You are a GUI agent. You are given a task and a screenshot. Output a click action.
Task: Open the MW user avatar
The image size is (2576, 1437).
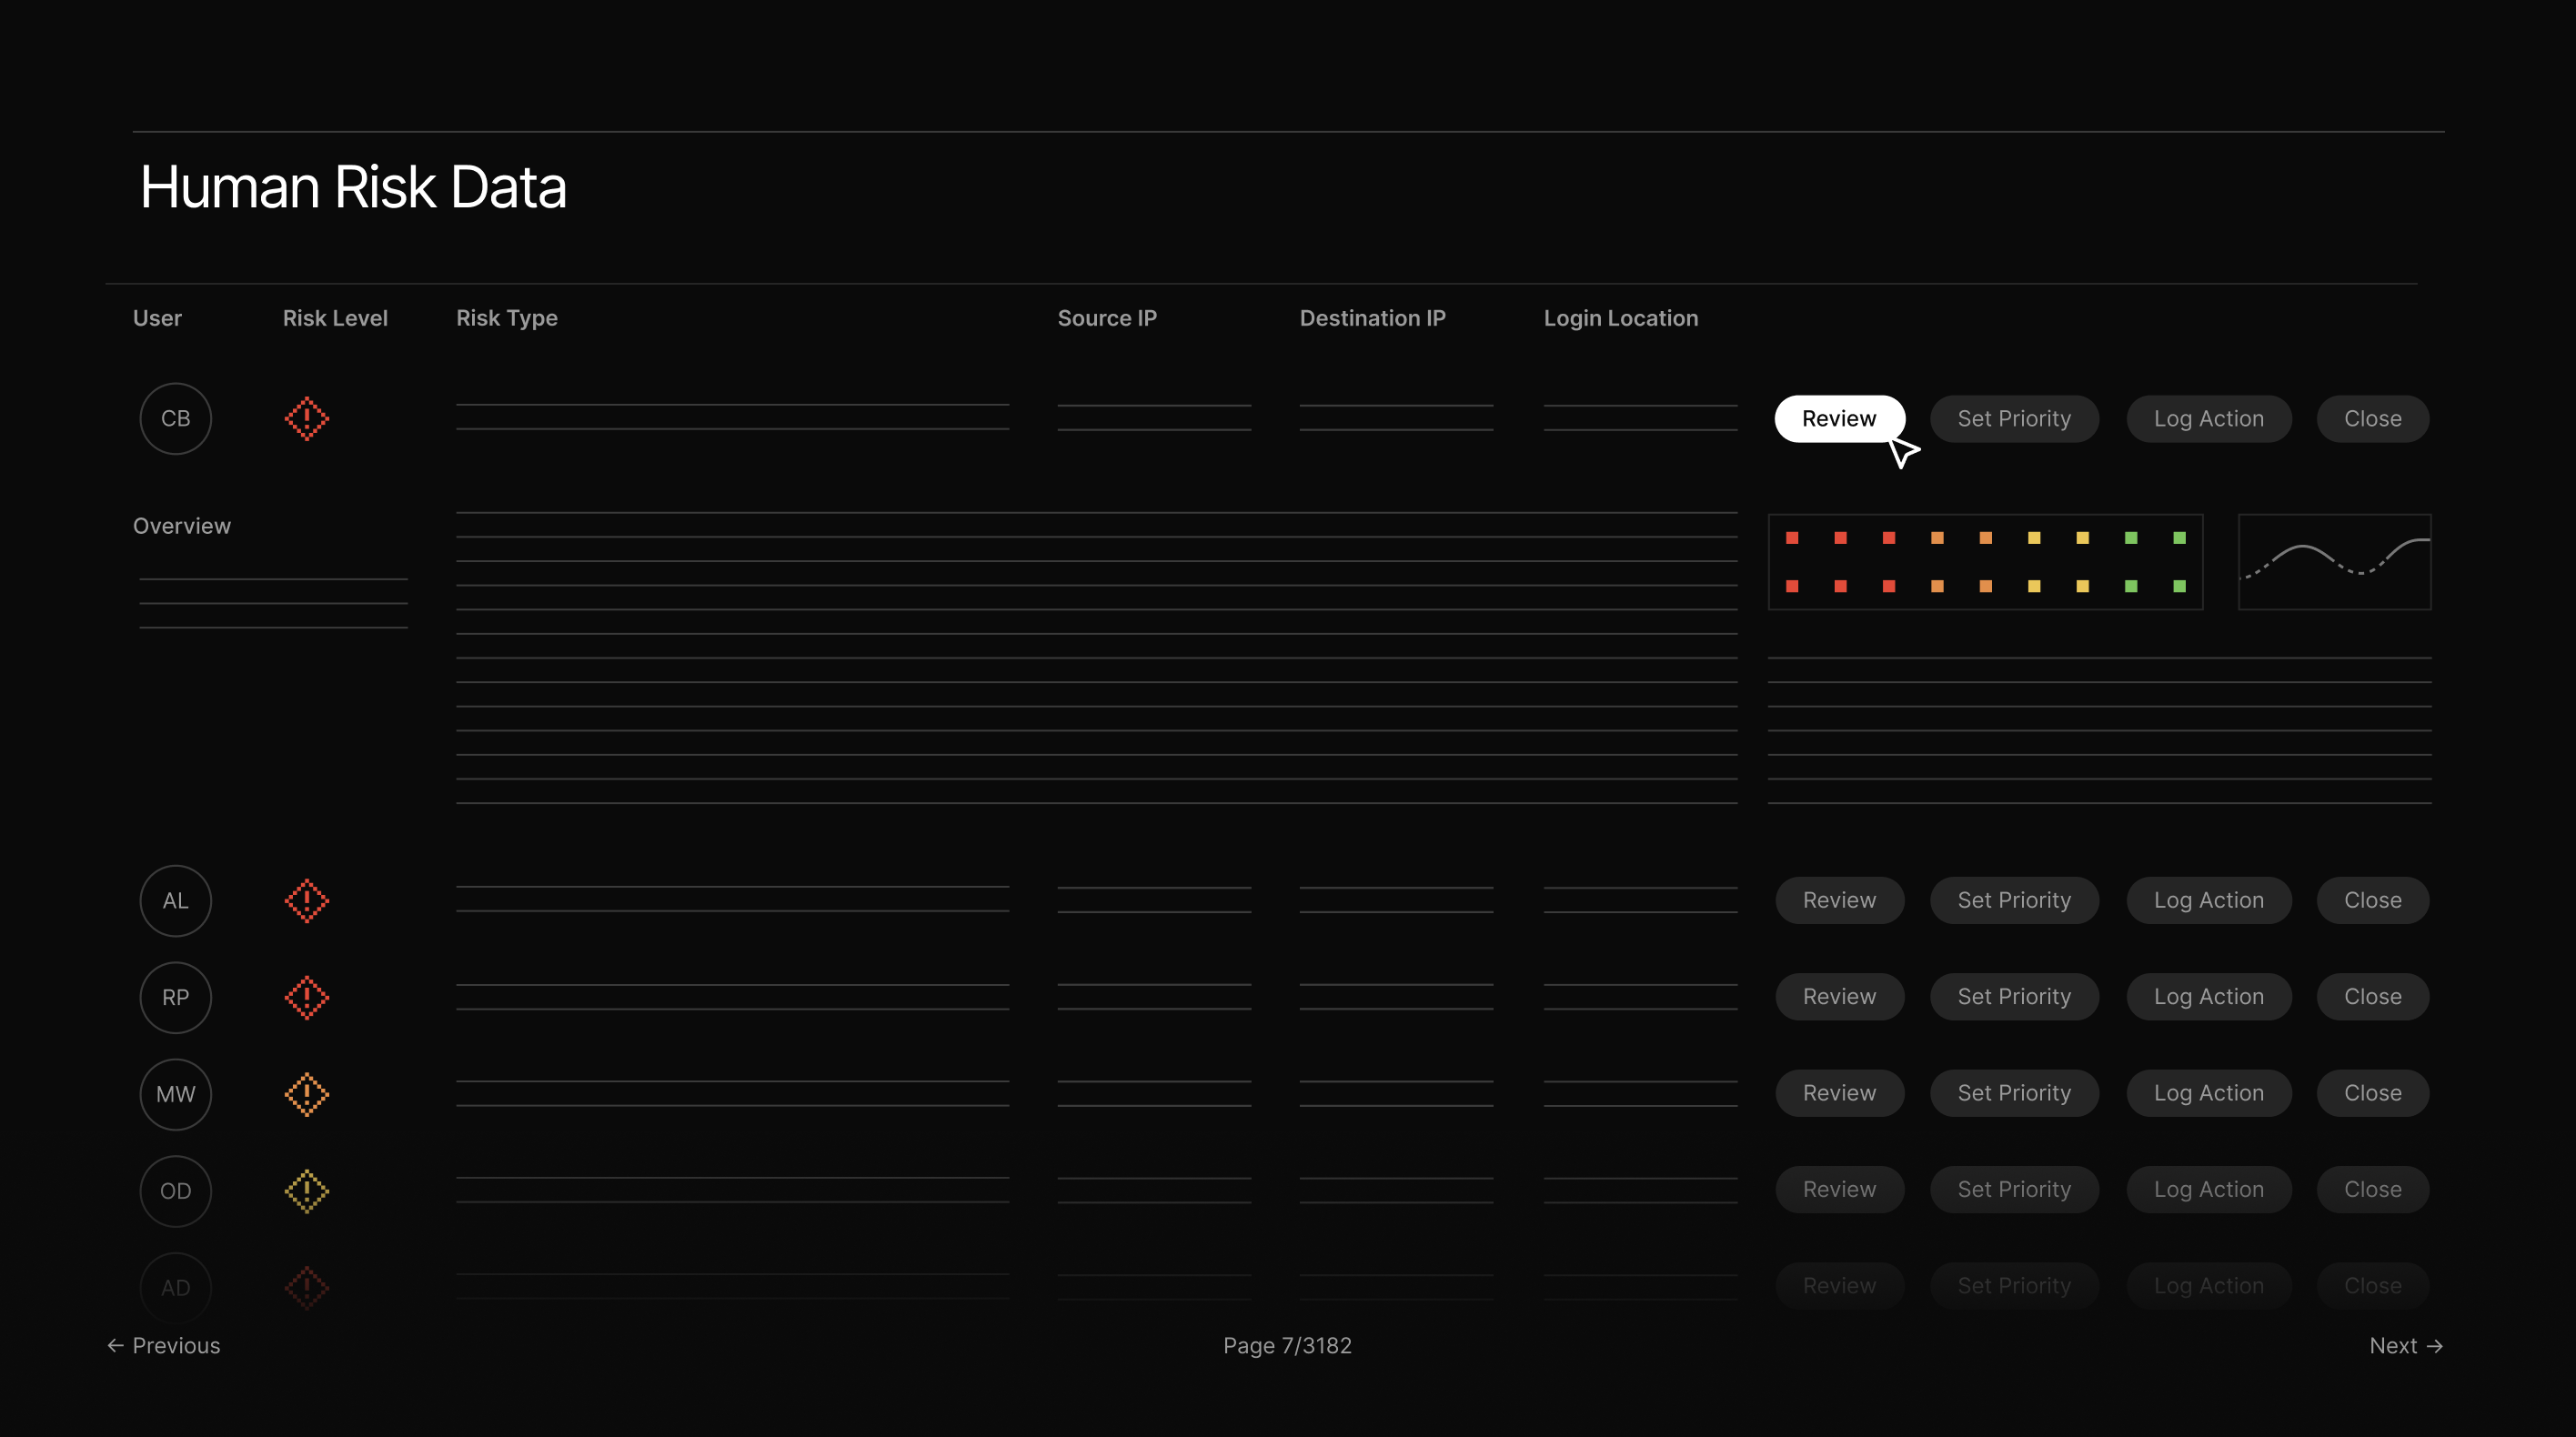[x=176, y=1094]
